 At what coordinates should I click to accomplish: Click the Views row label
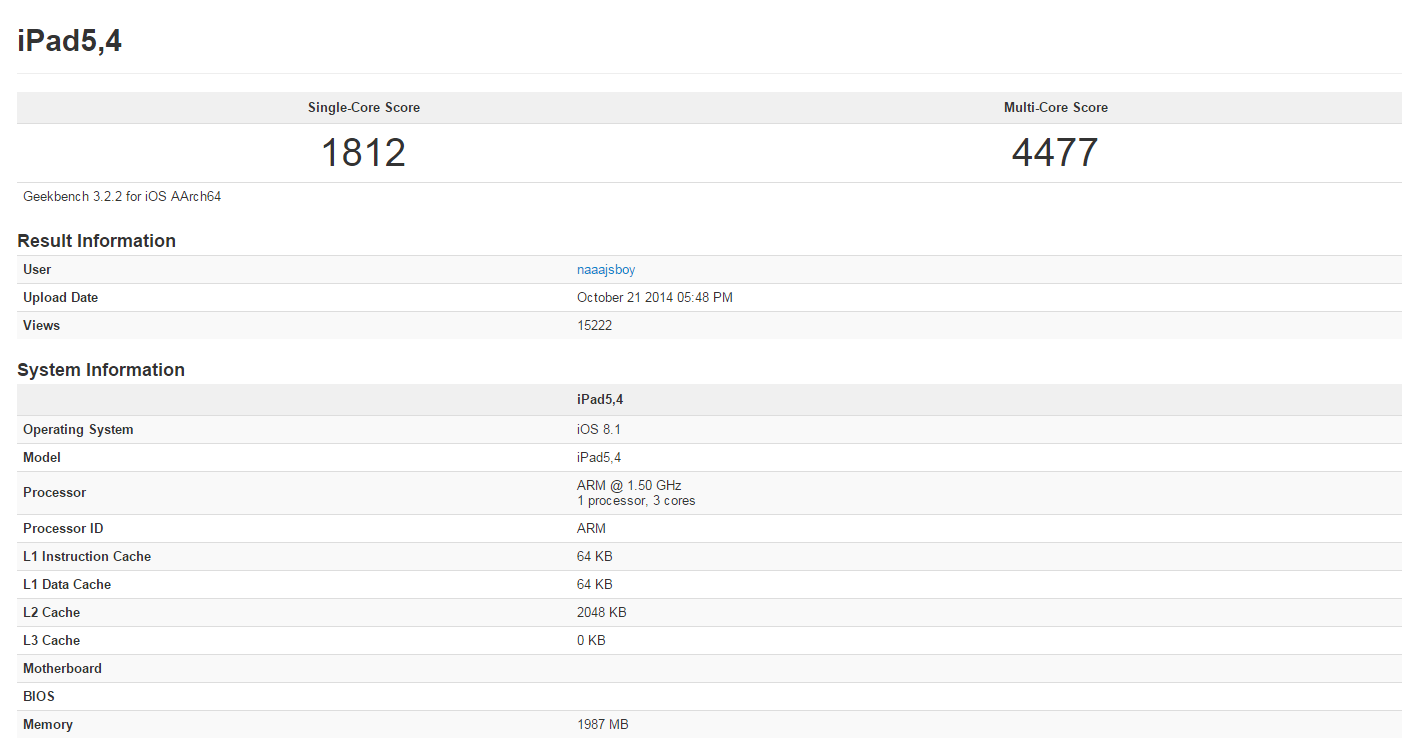[x=41, y=326]
